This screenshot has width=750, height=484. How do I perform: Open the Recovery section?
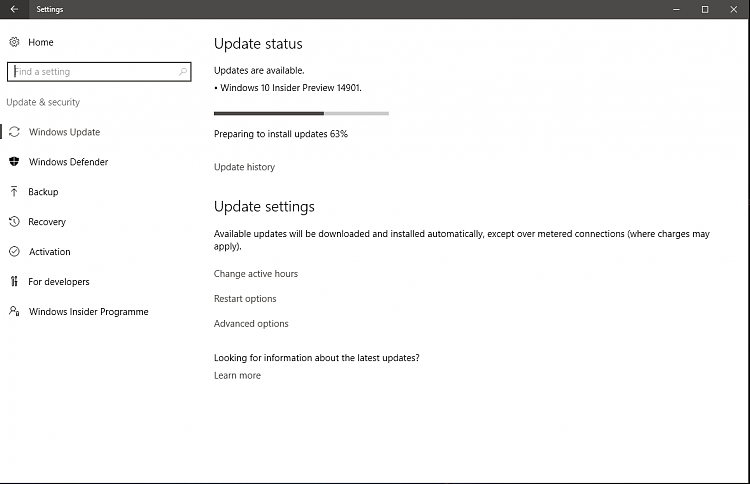click(47, 222)
